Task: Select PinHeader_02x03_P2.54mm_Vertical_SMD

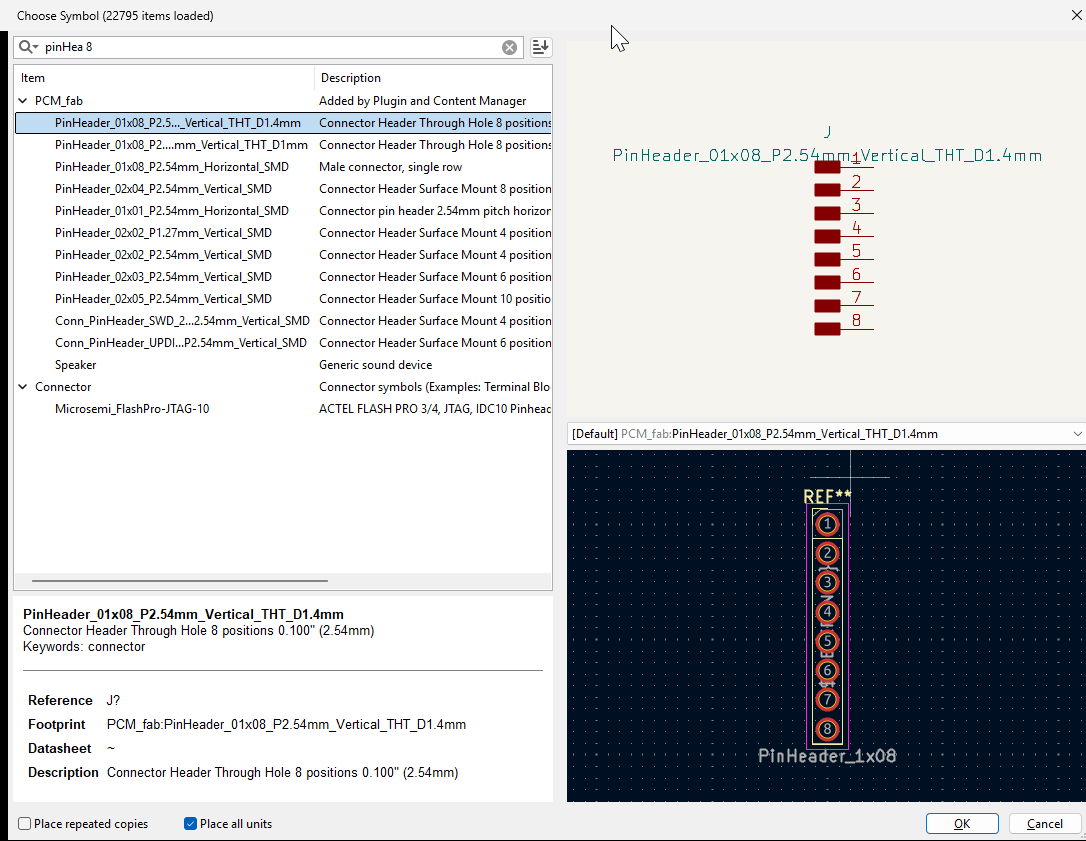Action: pos(283,277)
